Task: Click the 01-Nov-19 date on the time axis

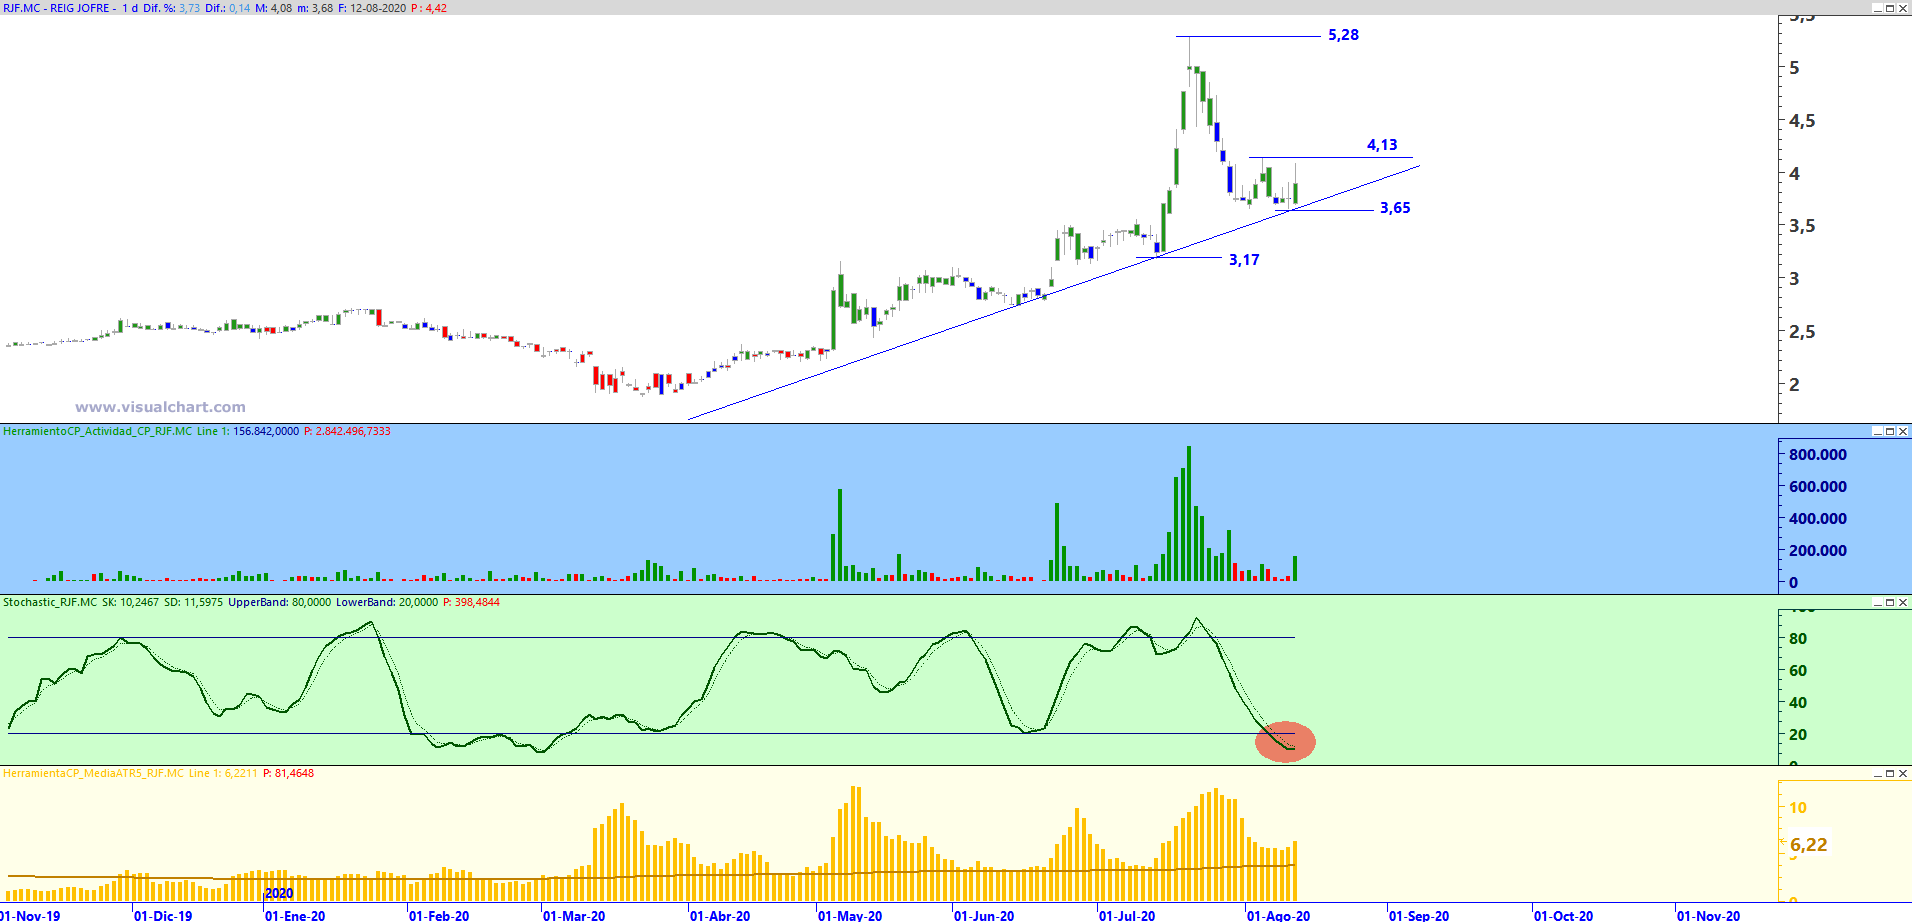Action: coord(30,915)
